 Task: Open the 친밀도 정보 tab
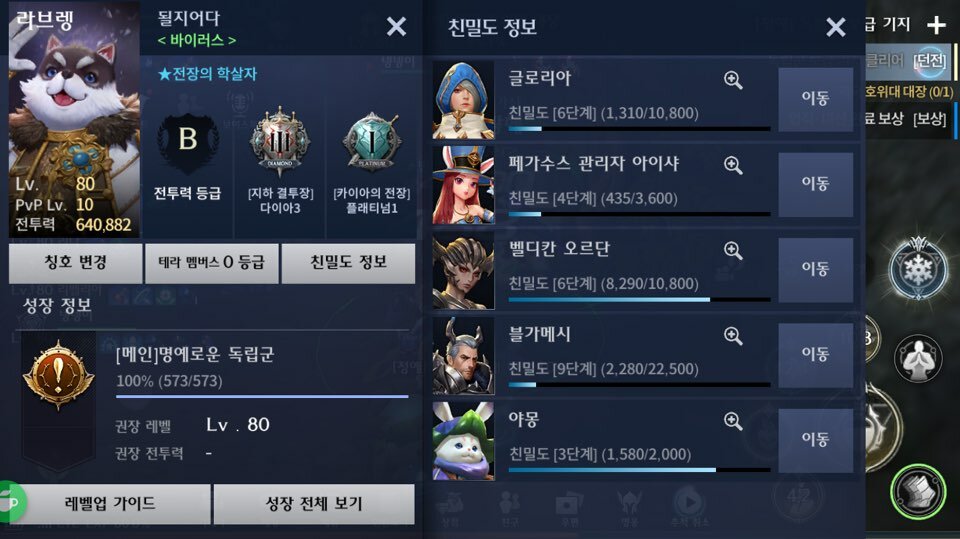coord(348,263)
